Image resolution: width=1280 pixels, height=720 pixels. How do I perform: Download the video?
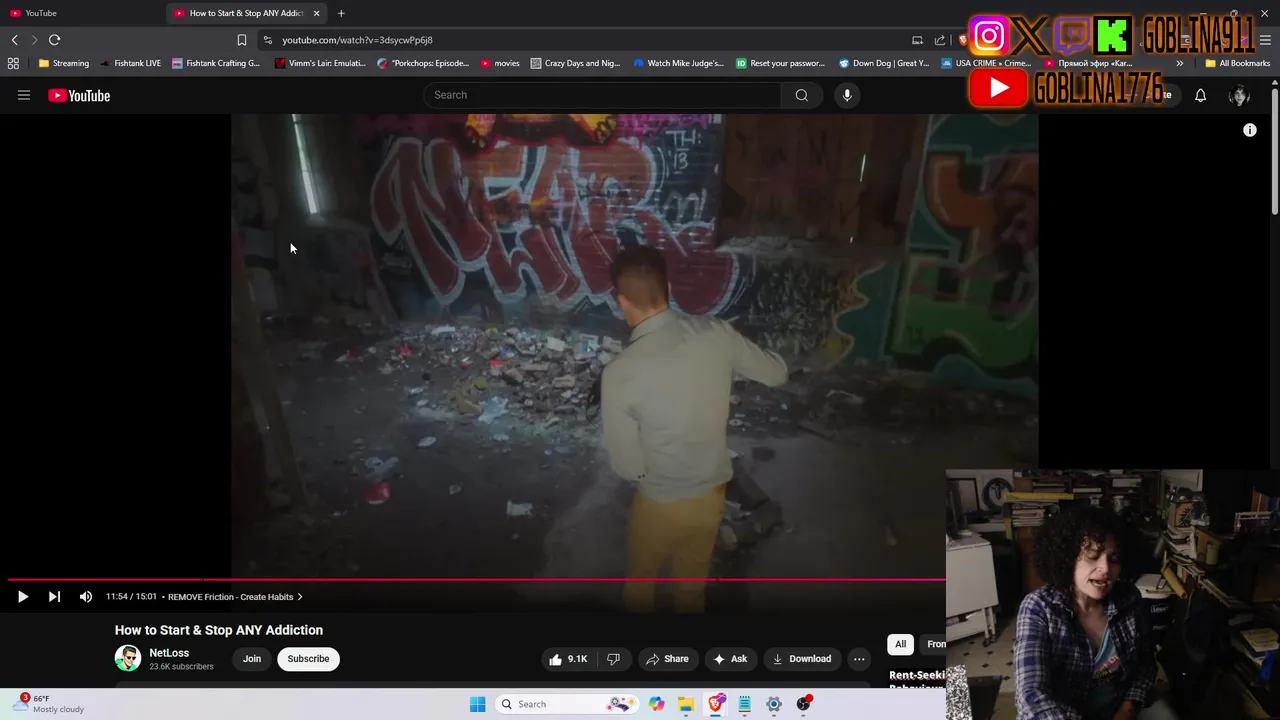802,659
